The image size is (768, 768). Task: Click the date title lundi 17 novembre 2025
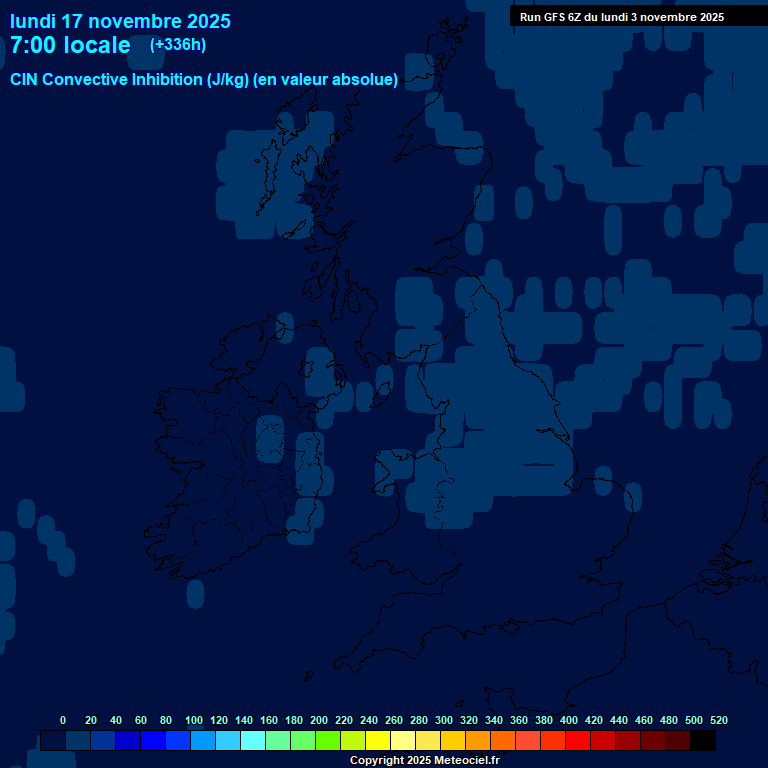120,21
